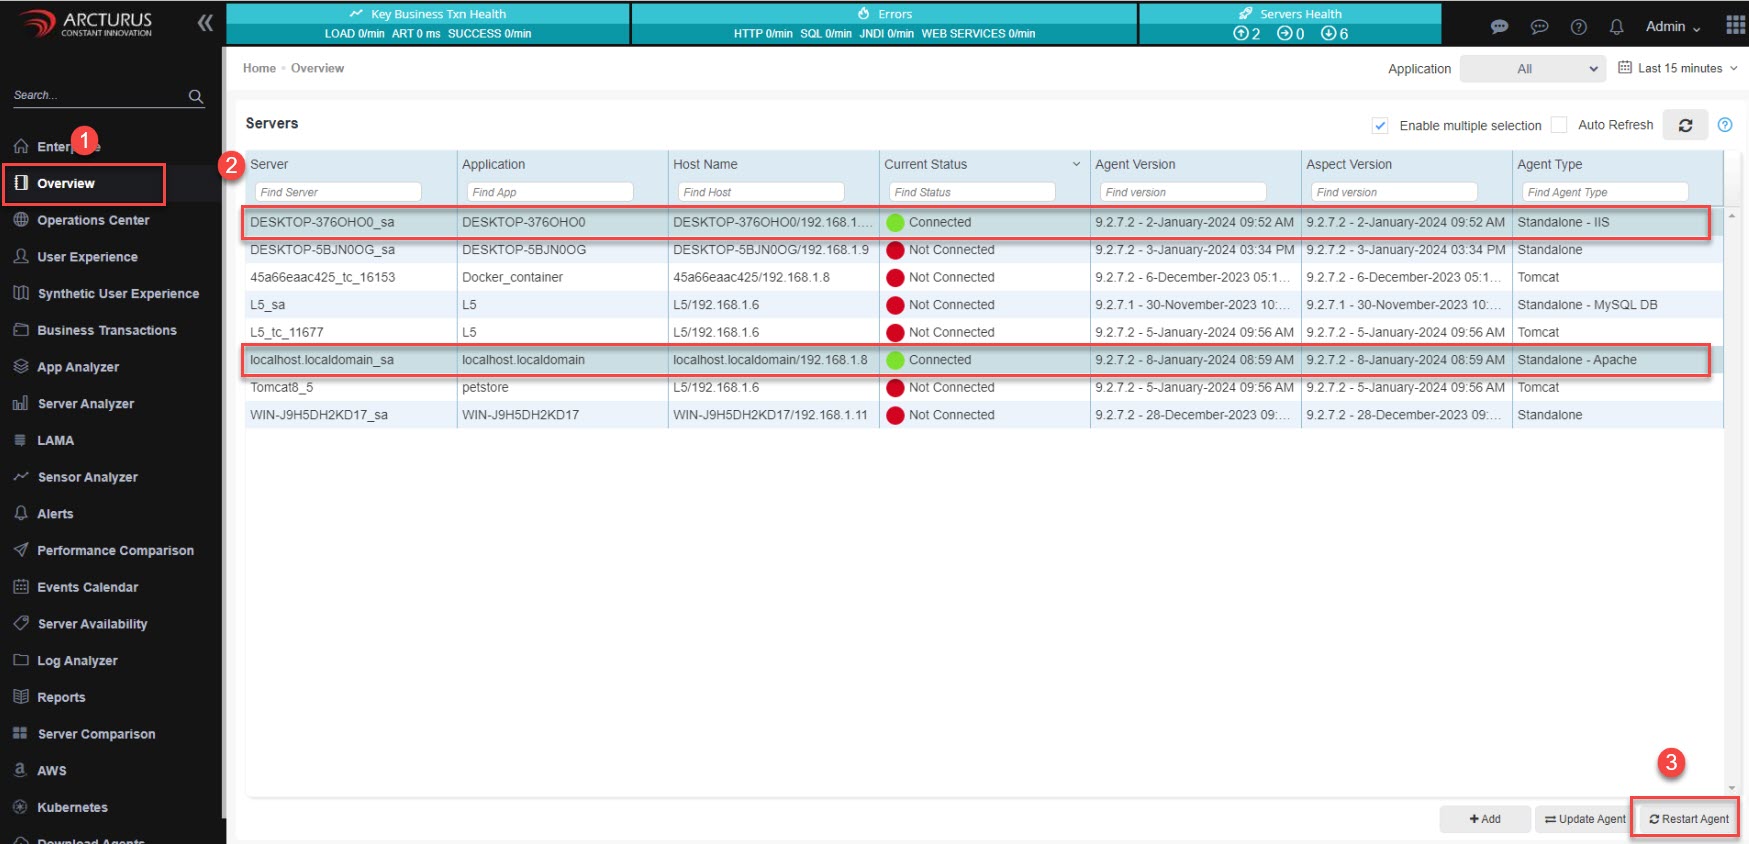Screen dimensions: 1749x844
Task: Click the Add button
Action: click(x=1485, y=819)
